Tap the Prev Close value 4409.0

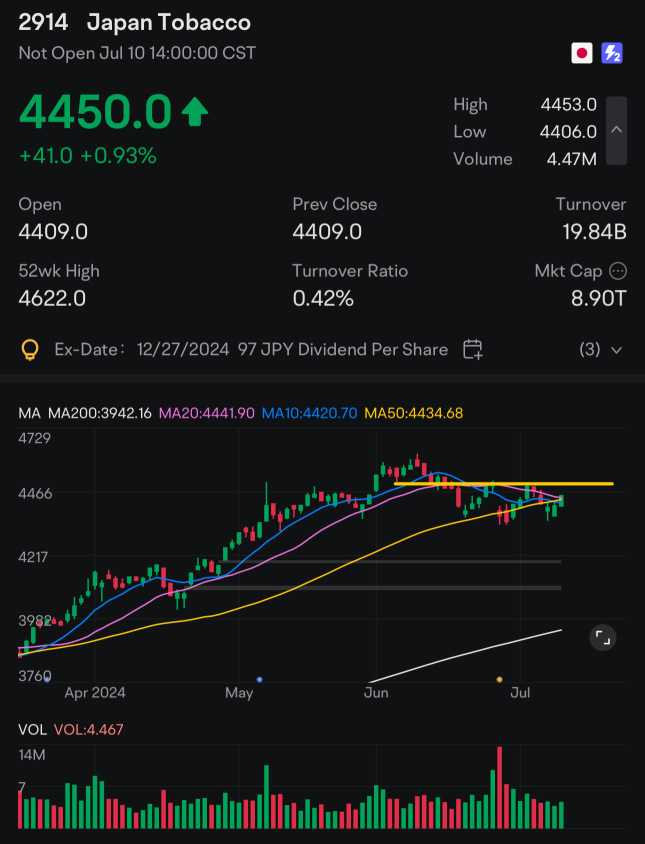point(327,231)
